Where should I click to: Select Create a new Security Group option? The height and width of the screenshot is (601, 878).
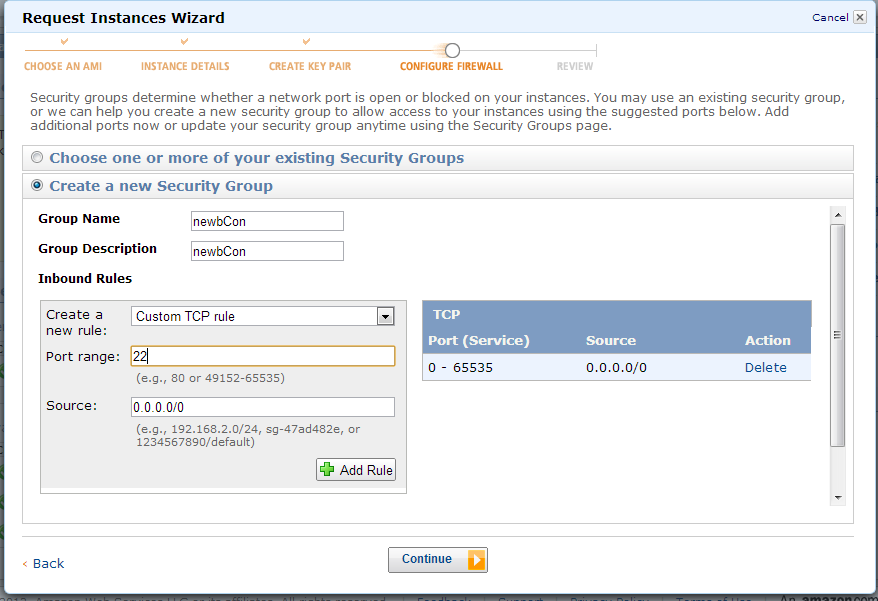[x=36, y=185]
